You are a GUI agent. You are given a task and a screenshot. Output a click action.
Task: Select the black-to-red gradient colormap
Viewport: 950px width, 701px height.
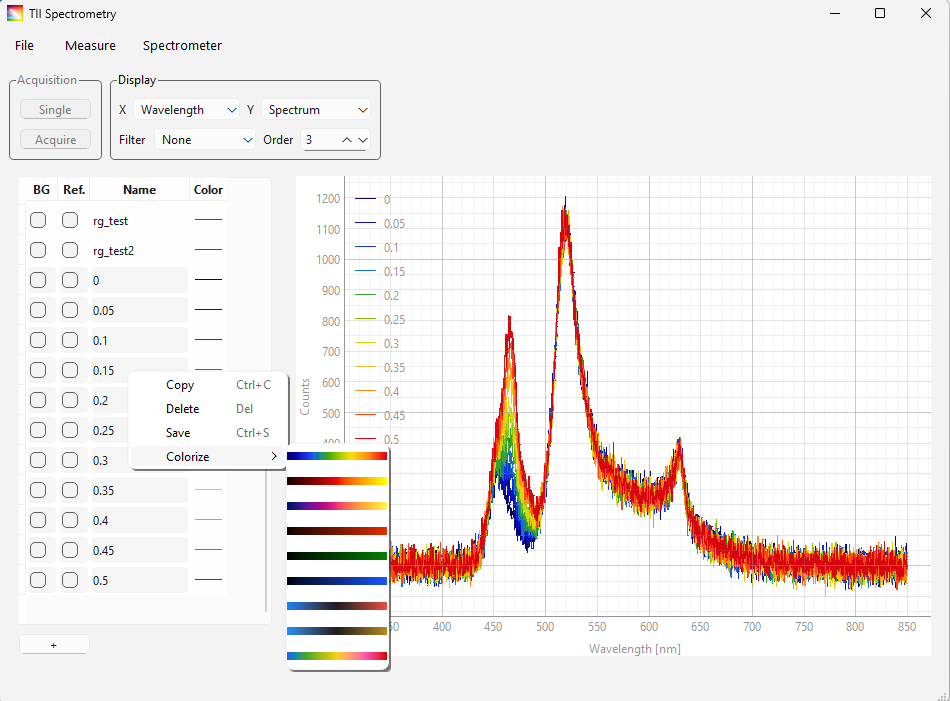pos(337,529)
